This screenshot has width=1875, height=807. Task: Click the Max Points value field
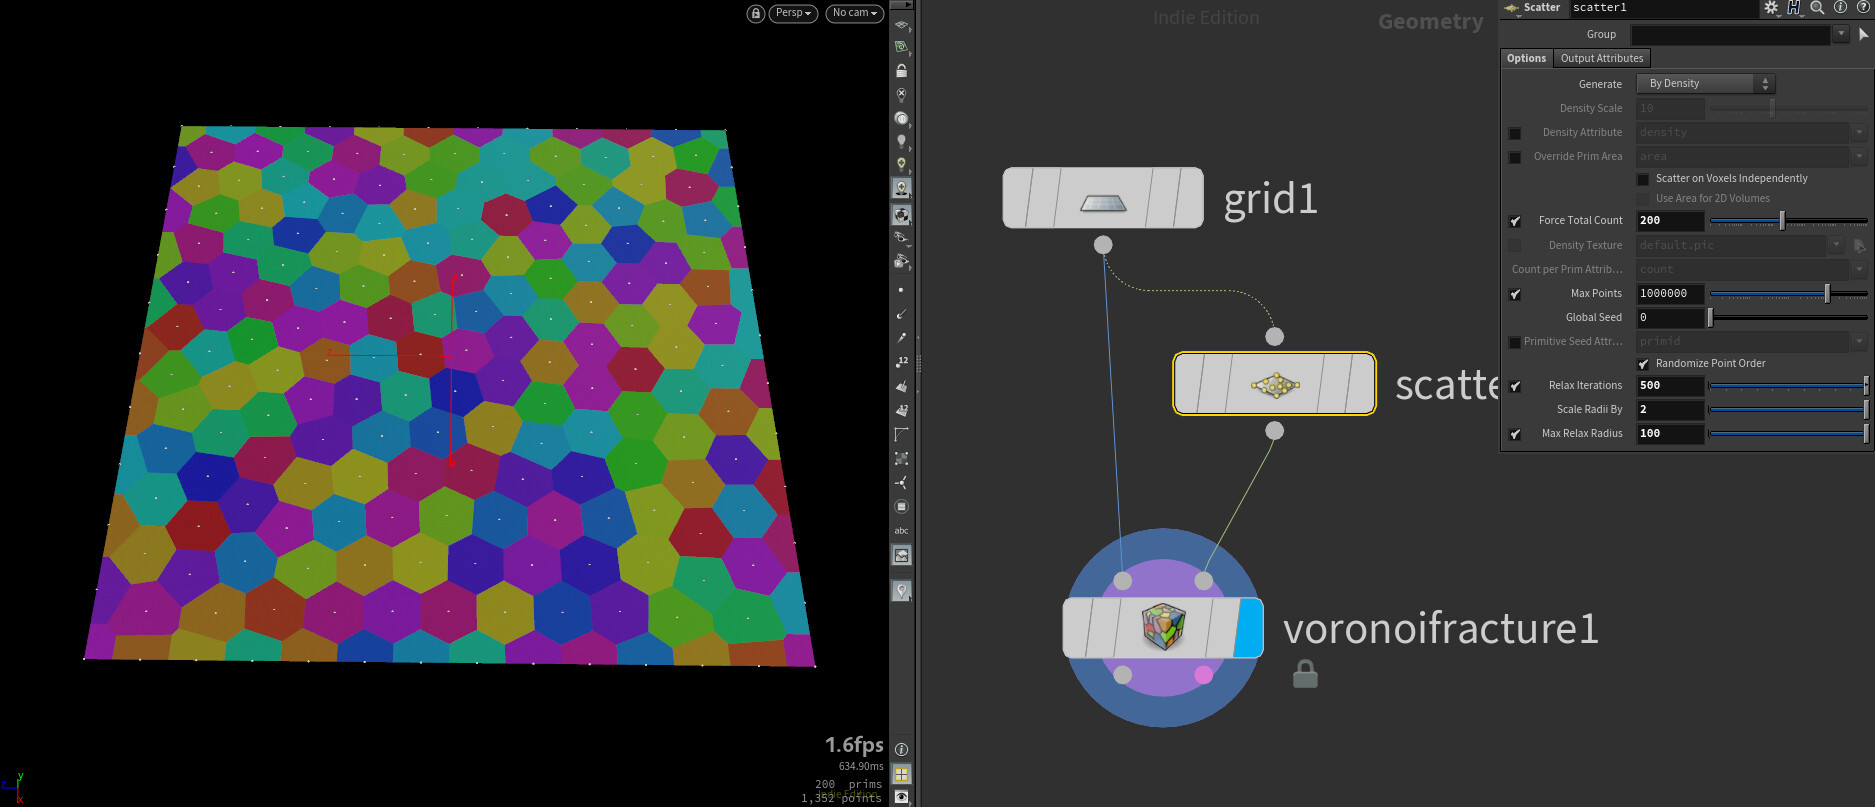coord(1670,294)
